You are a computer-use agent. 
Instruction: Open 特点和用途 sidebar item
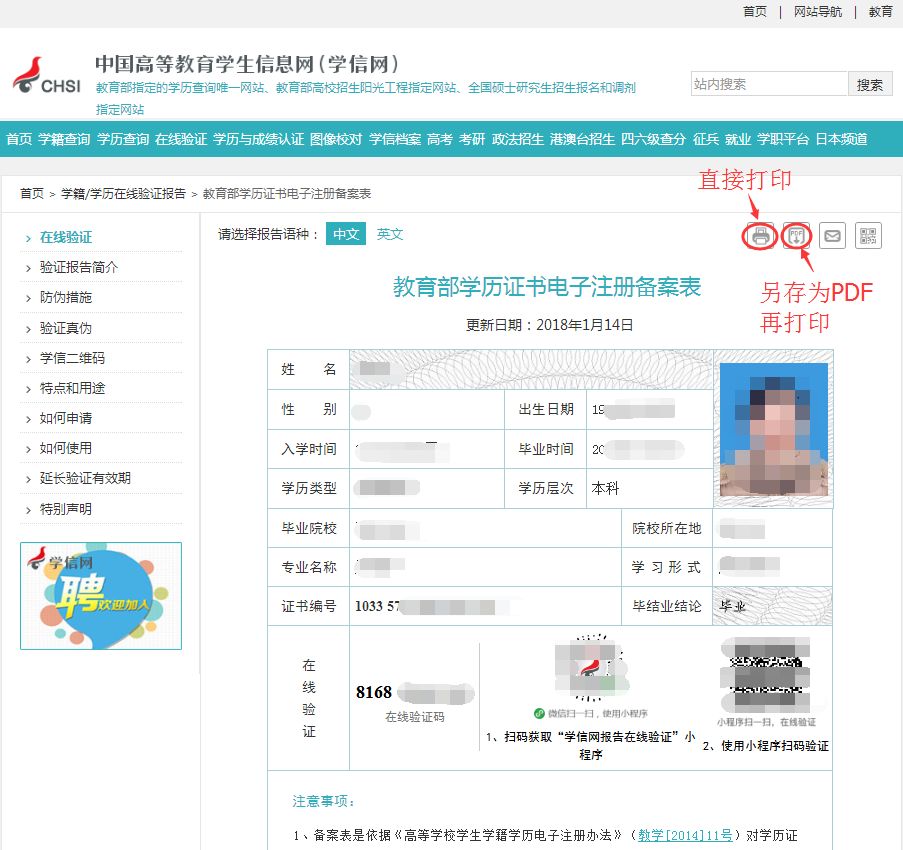point(72,388)
